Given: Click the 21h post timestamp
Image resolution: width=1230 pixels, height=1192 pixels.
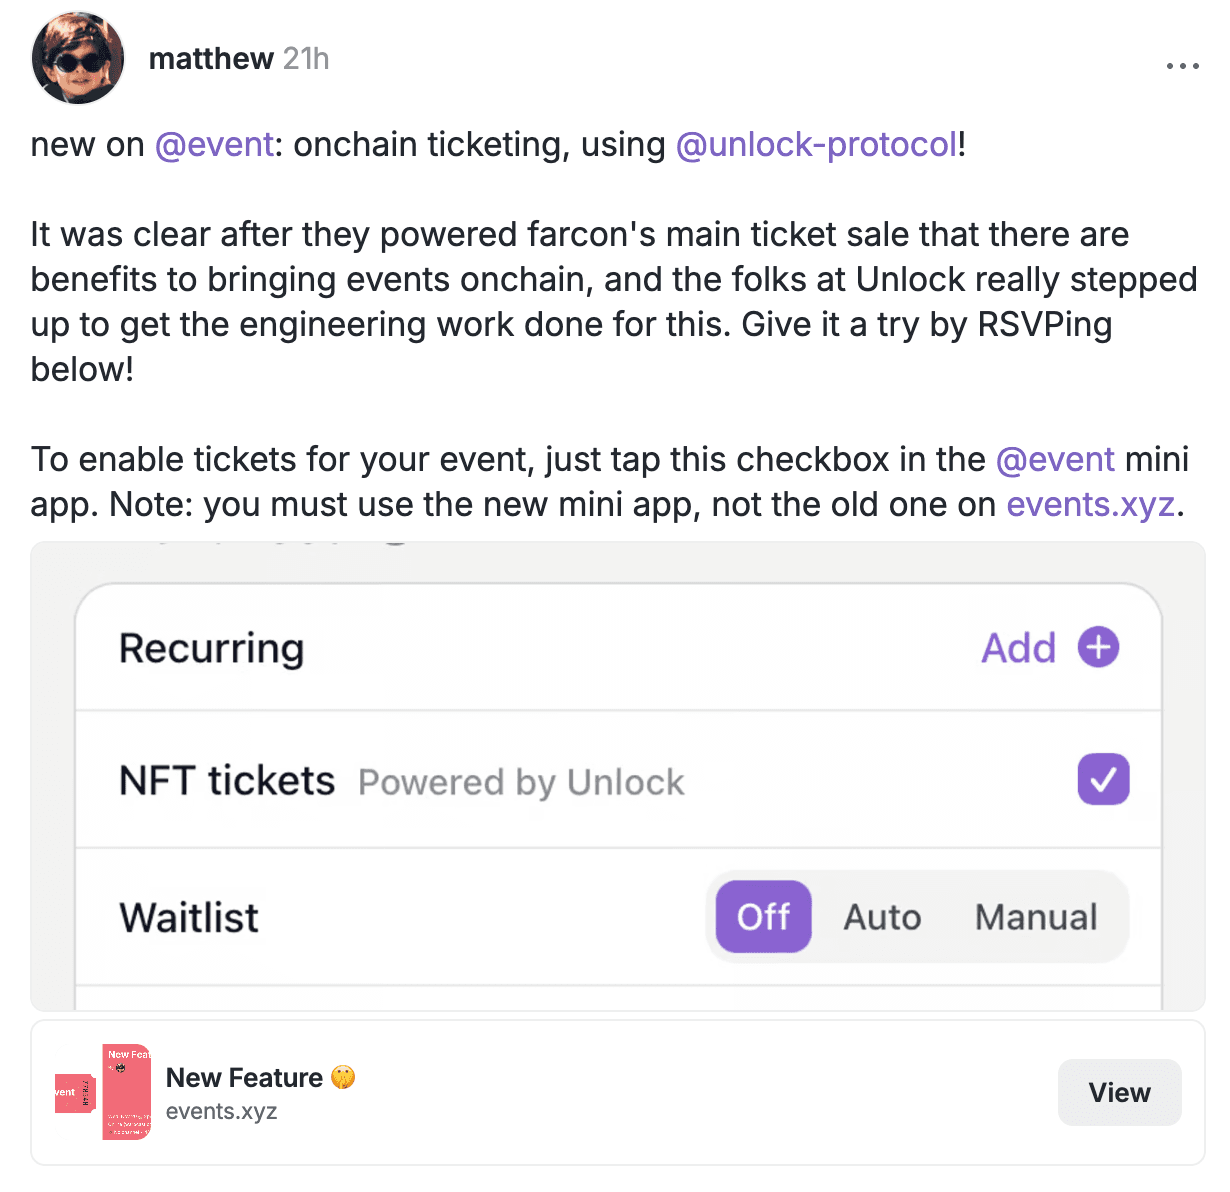Looking at the screenshot, I should coord(306,59).
